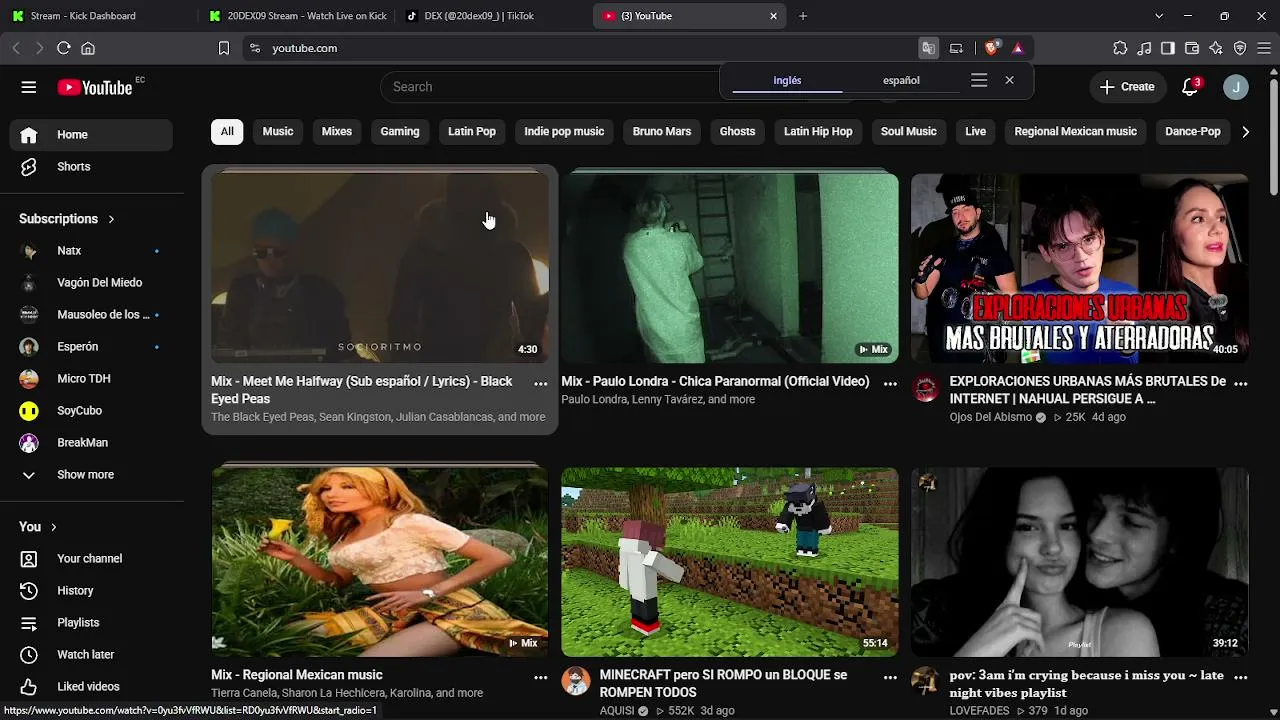Open the browser main menu
Image resolution: width=1280 pixels, height=720 pixels.
[x=1264, y=48]
